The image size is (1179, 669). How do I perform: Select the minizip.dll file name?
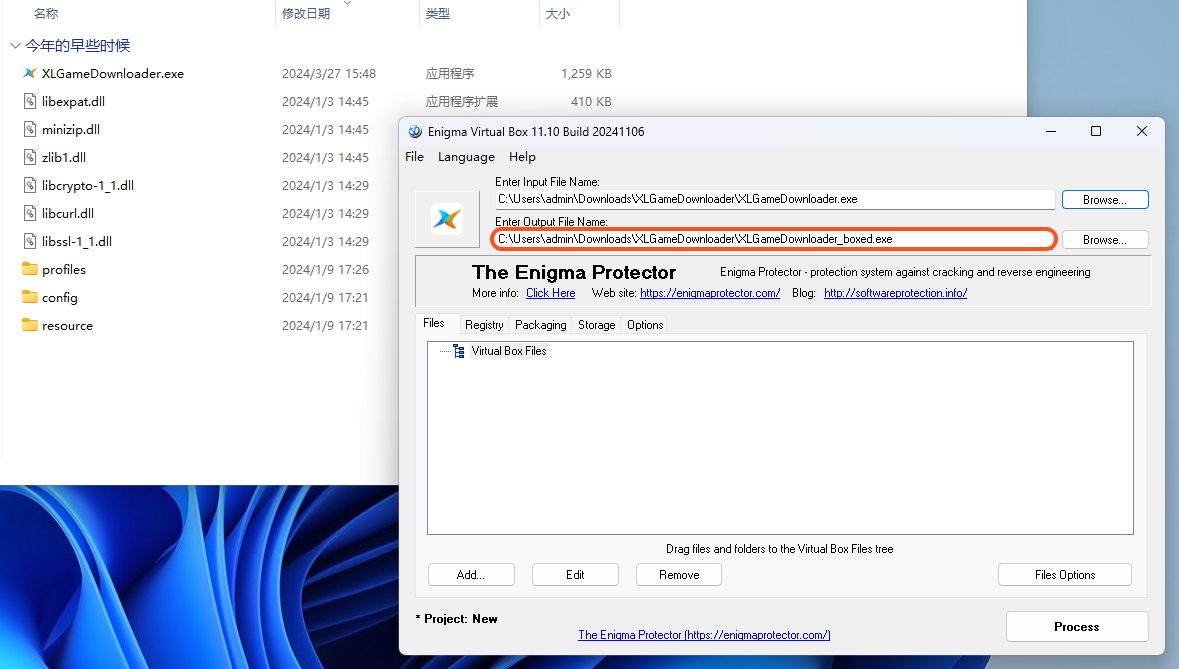click(71, 129)
